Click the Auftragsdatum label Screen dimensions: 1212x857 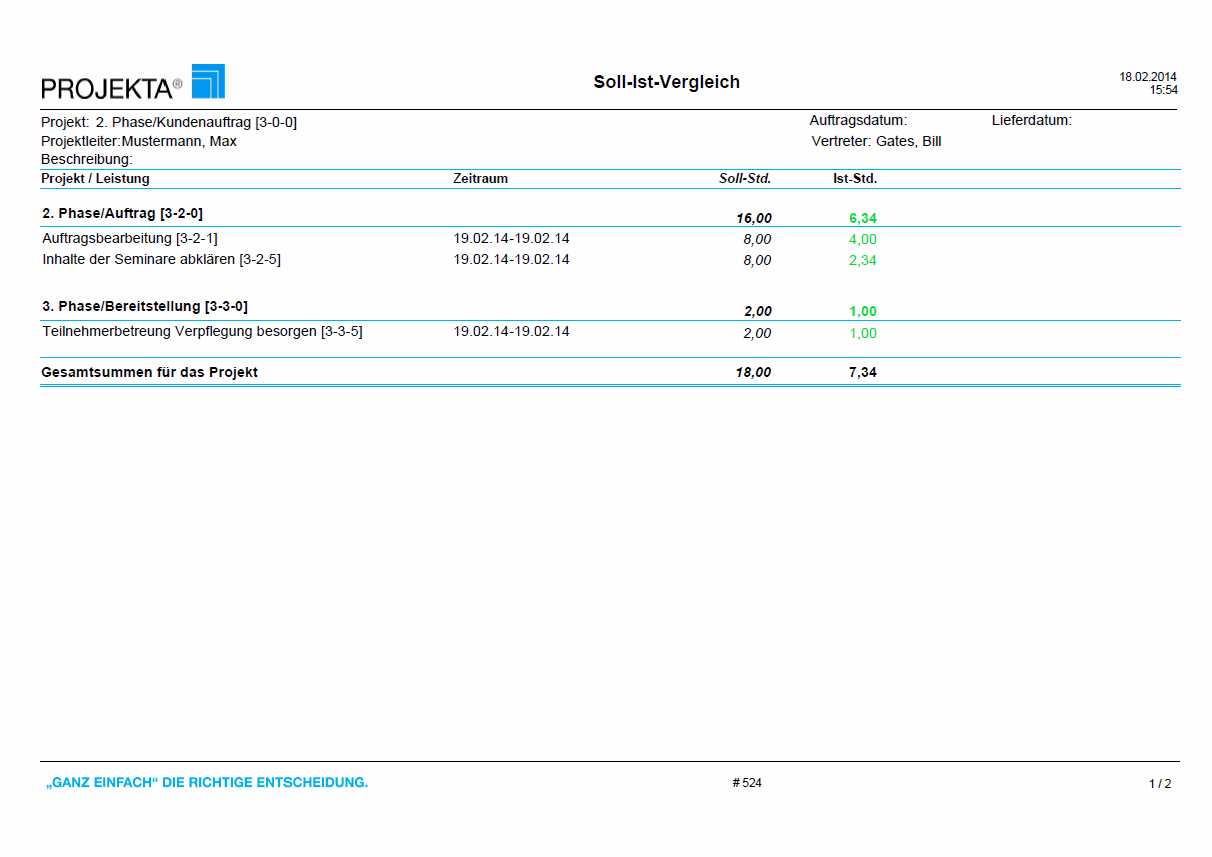(x=857, y=121)
